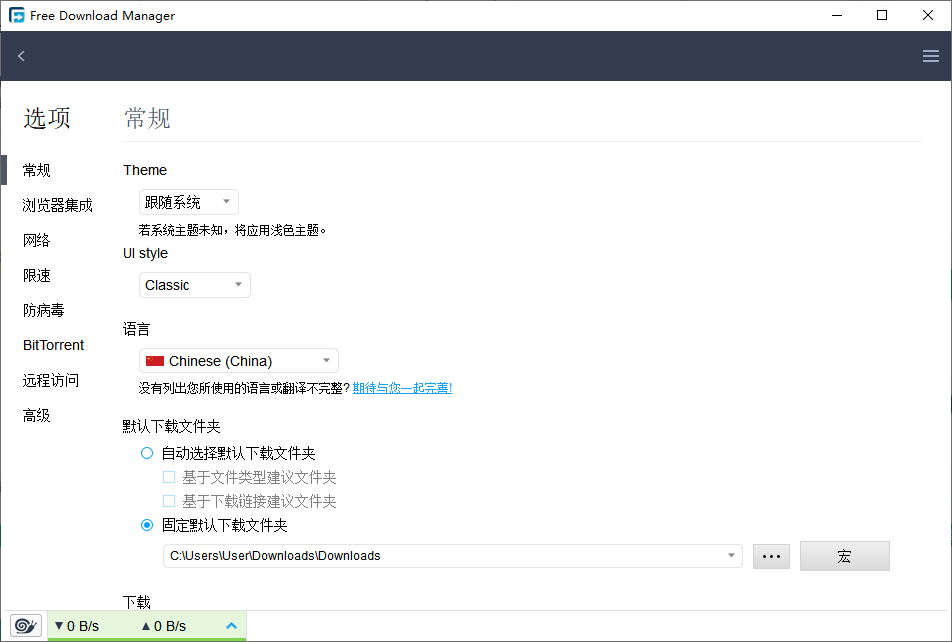952x642 pixels.
Task: Check 基于下载链接建议文件夹 checkbox
Action: point(169,501)
